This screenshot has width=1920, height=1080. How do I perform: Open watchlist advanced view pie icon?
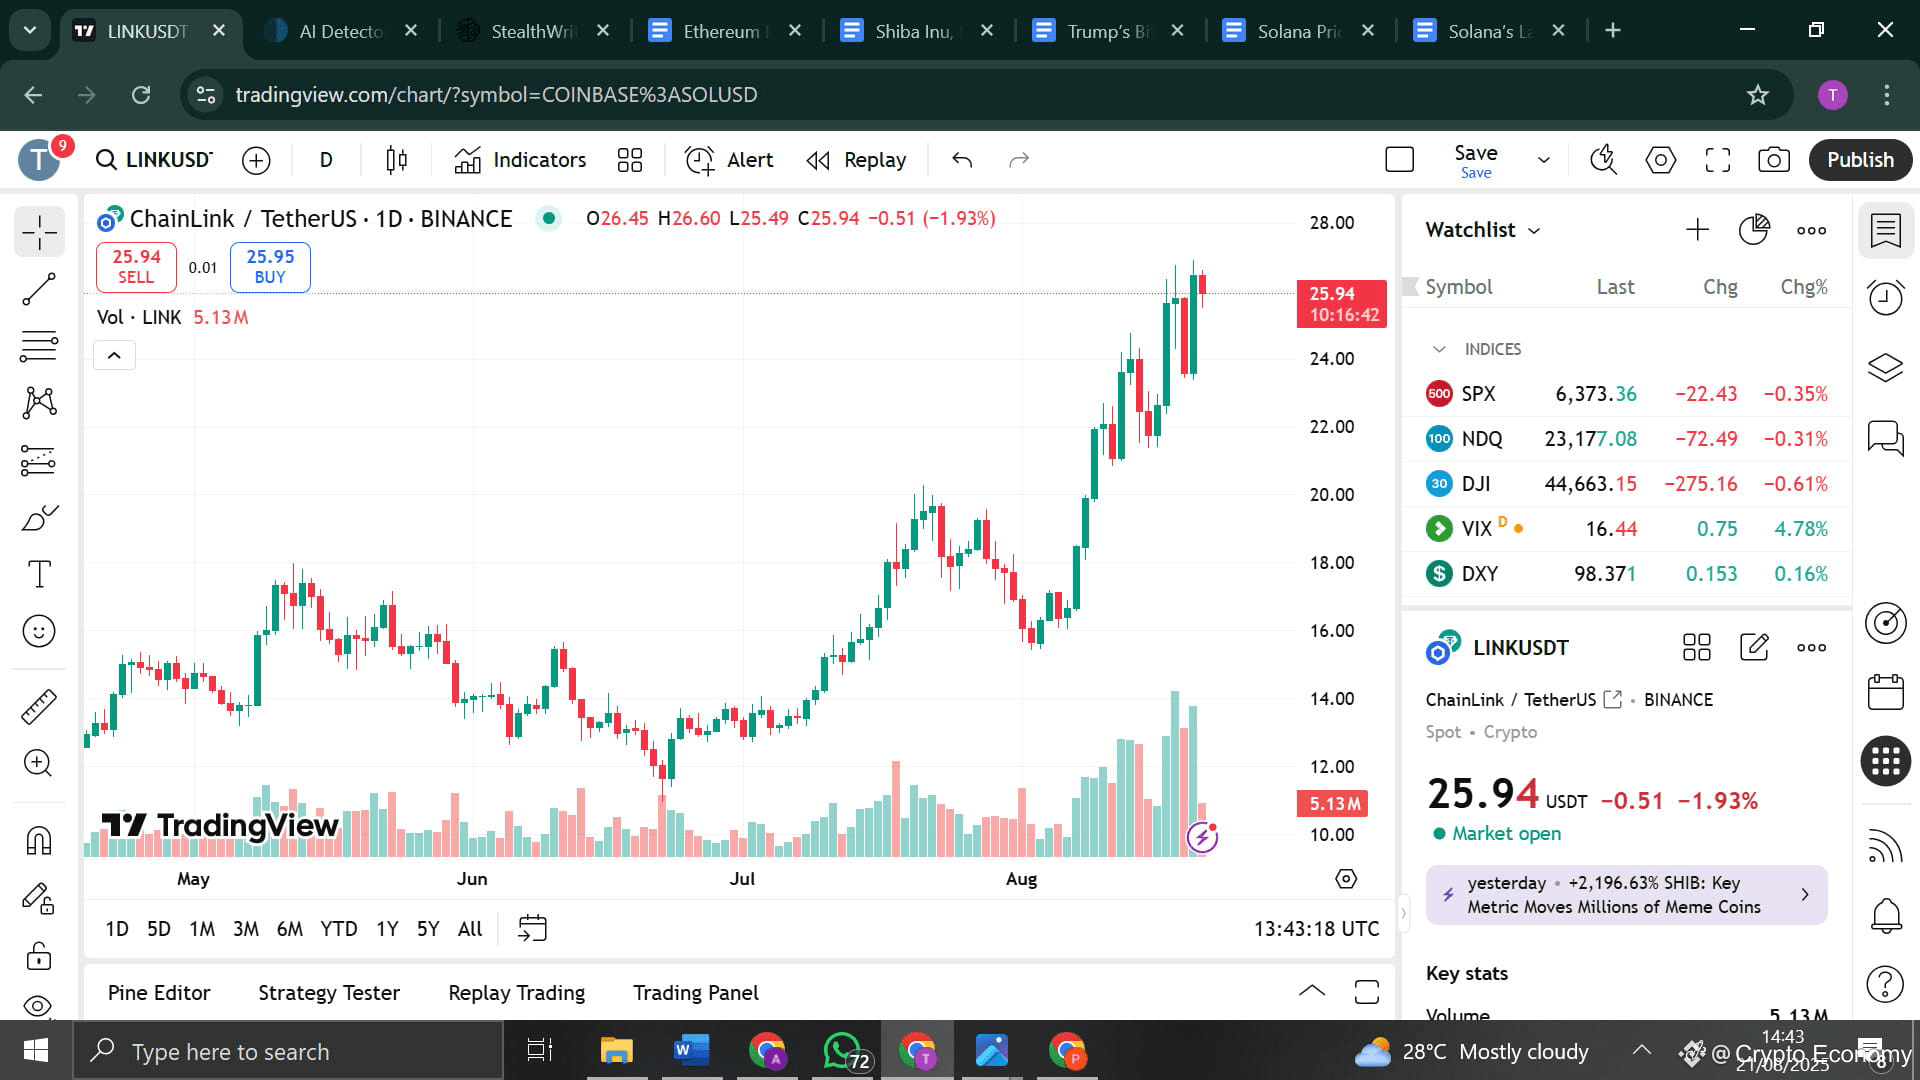[1754, 230]
